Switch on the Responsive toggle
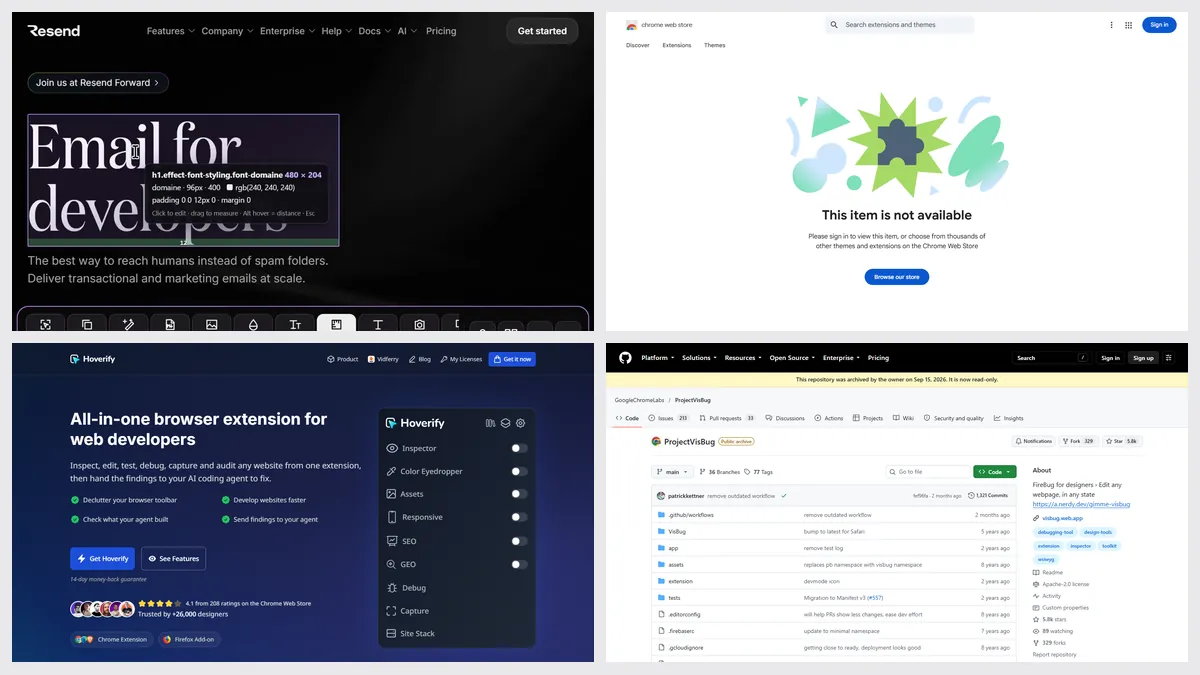 click(519, 517)
